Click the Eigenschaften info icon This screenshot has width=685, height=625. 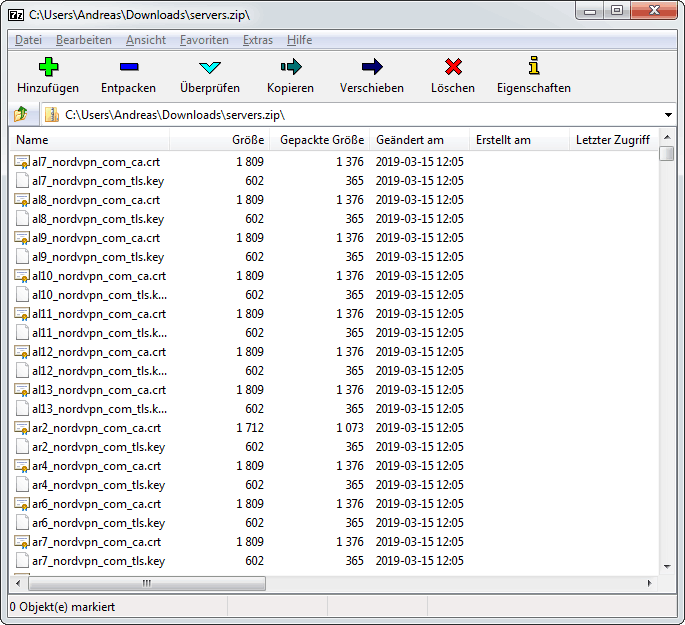pos(534,66)
